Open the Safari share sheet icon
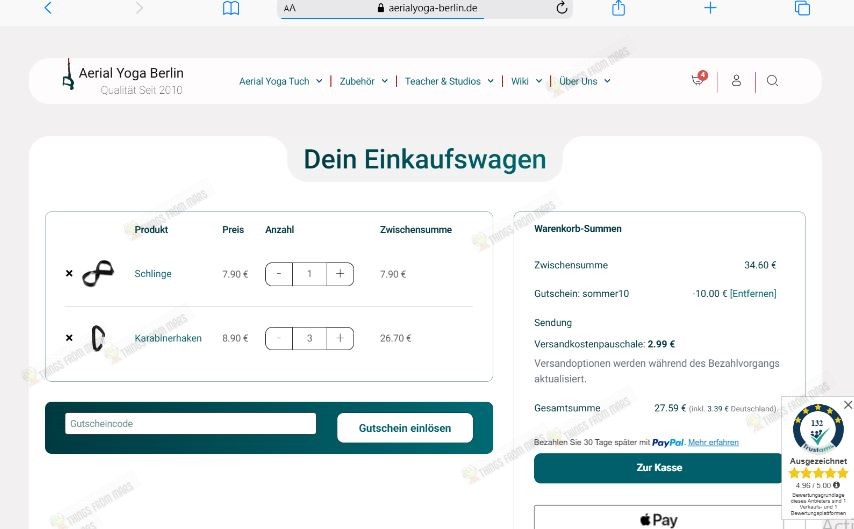 click(x=618, y=8)
